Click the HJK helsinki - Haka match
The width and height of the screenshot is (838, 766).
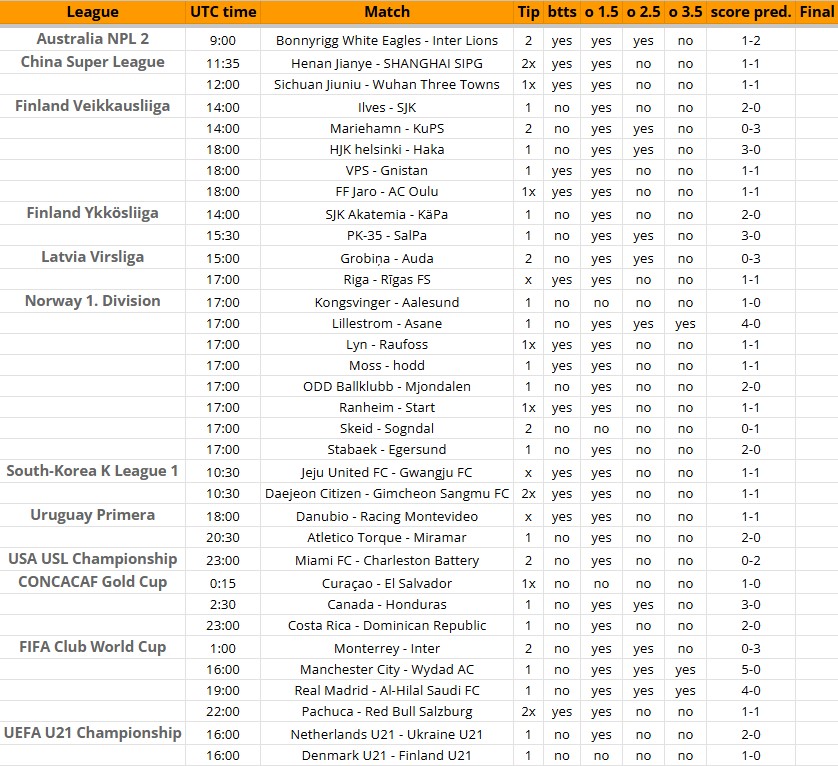pos(387,149)
